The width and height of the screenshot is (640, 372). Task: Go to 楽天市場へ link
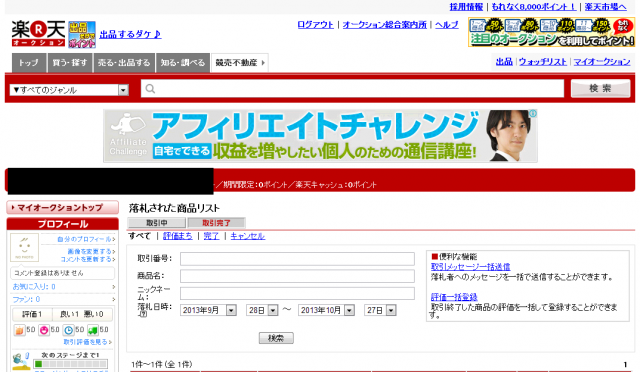click(605, 7)
